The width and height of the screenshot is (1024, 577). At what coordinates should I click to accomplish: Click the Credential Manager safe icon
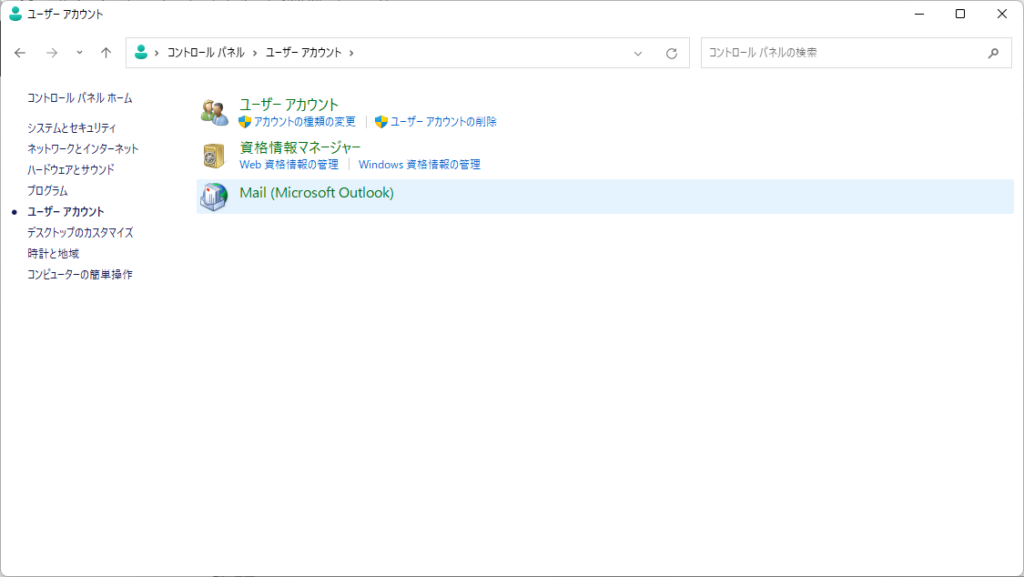click(x=214, y=155)
